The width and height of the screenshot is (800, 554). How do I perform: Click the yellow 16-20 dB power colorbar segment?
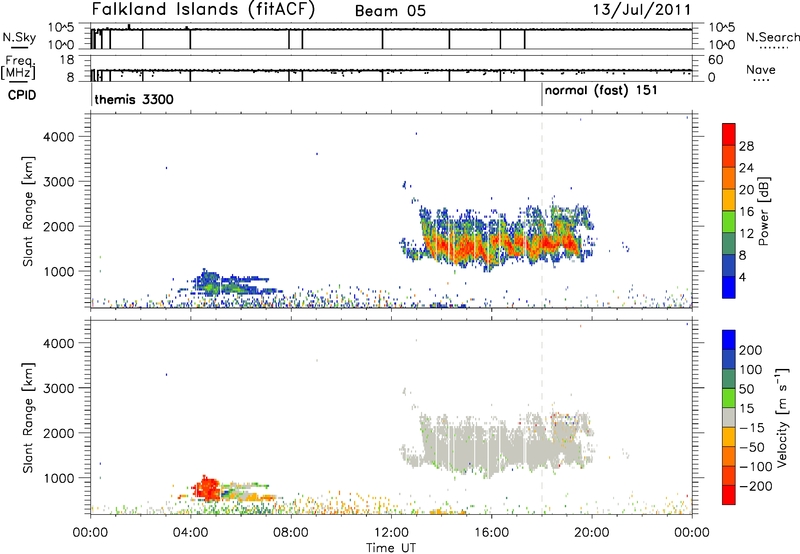pos(729,199)
